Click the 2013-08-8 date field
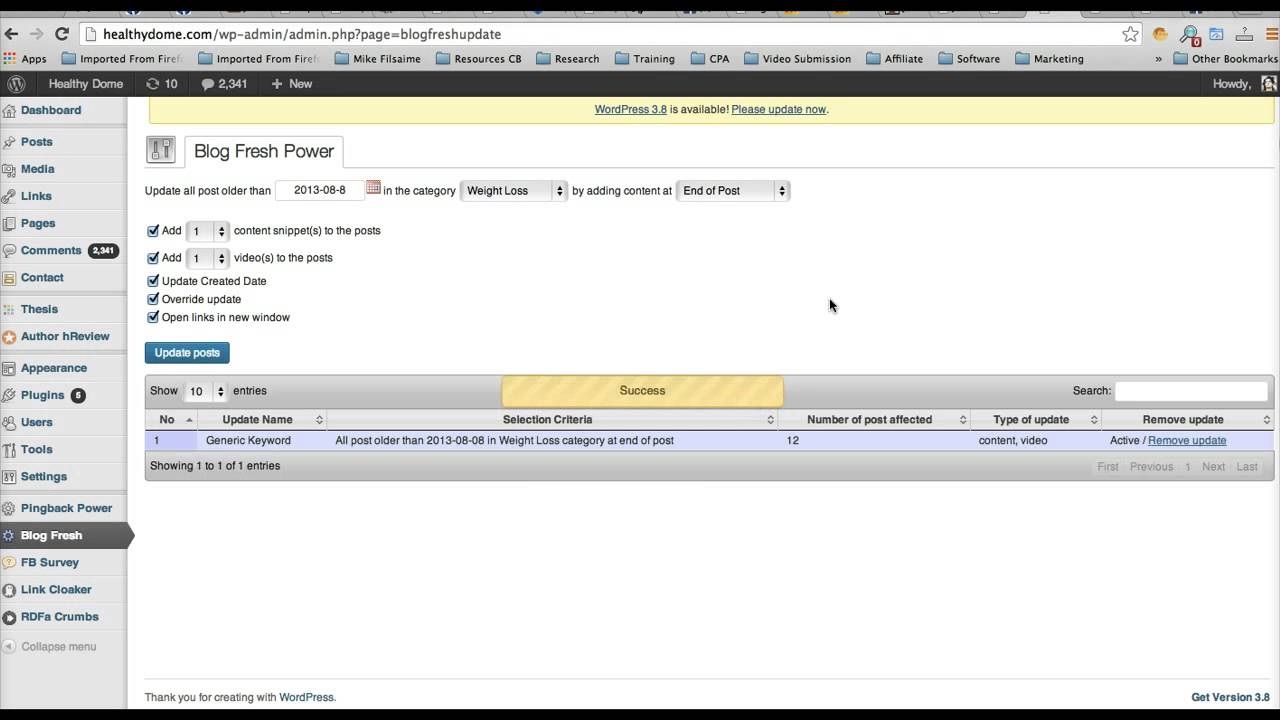1280x720 pixels. tap(320, 190)
